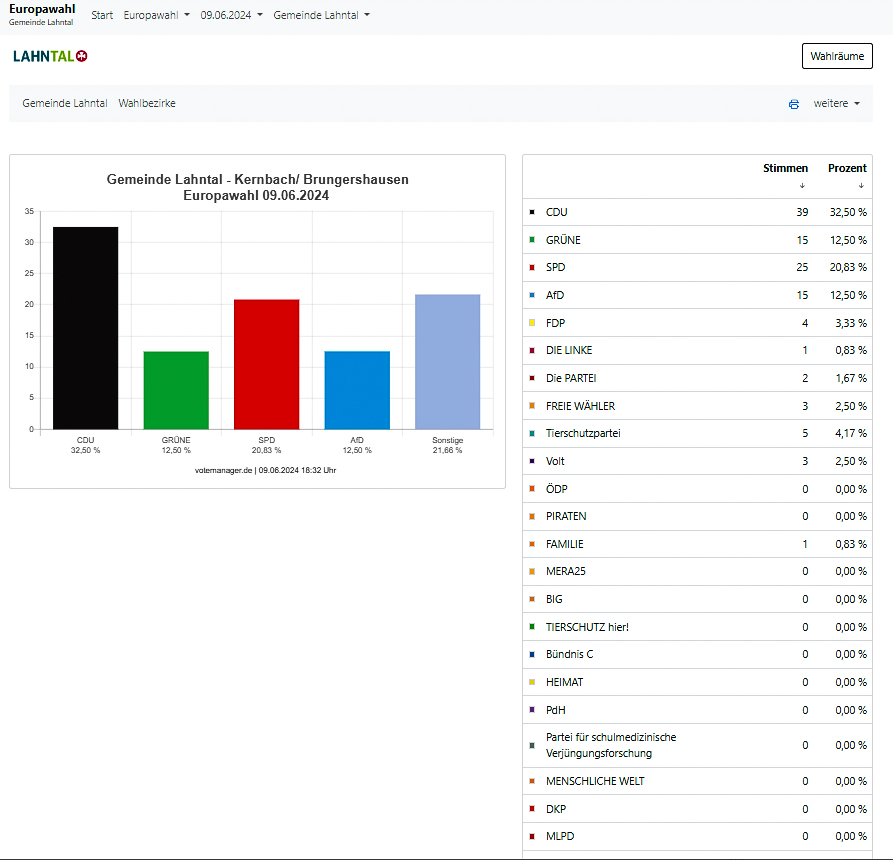This screenshot has width=893, height=860.
Task: Click the black CDU color marker
Action: tap(531, 213)
